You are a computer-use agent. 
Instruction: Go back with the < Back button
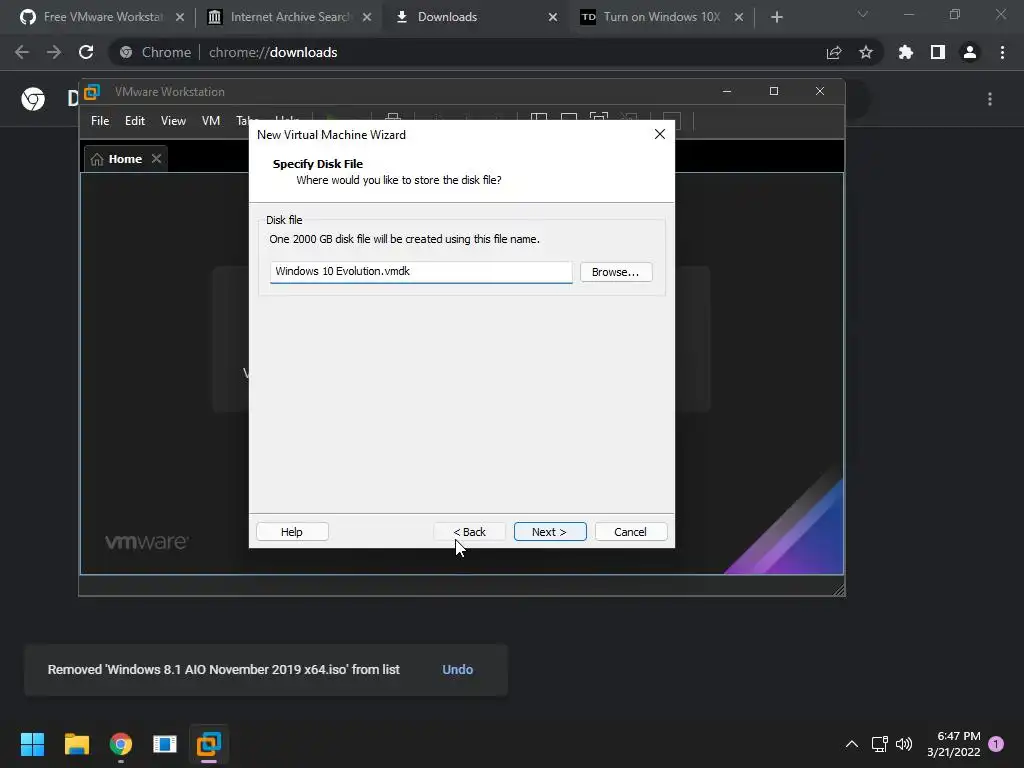470,532
